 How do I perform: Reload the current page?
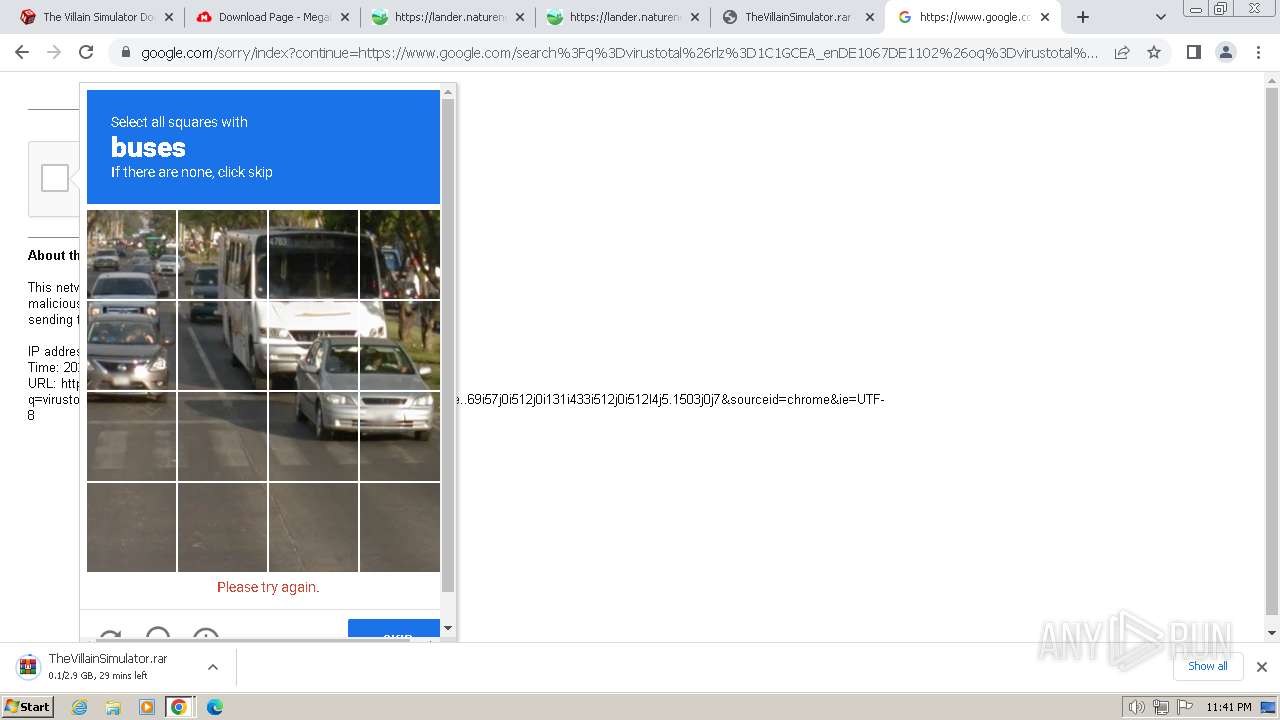click(86, 52)
